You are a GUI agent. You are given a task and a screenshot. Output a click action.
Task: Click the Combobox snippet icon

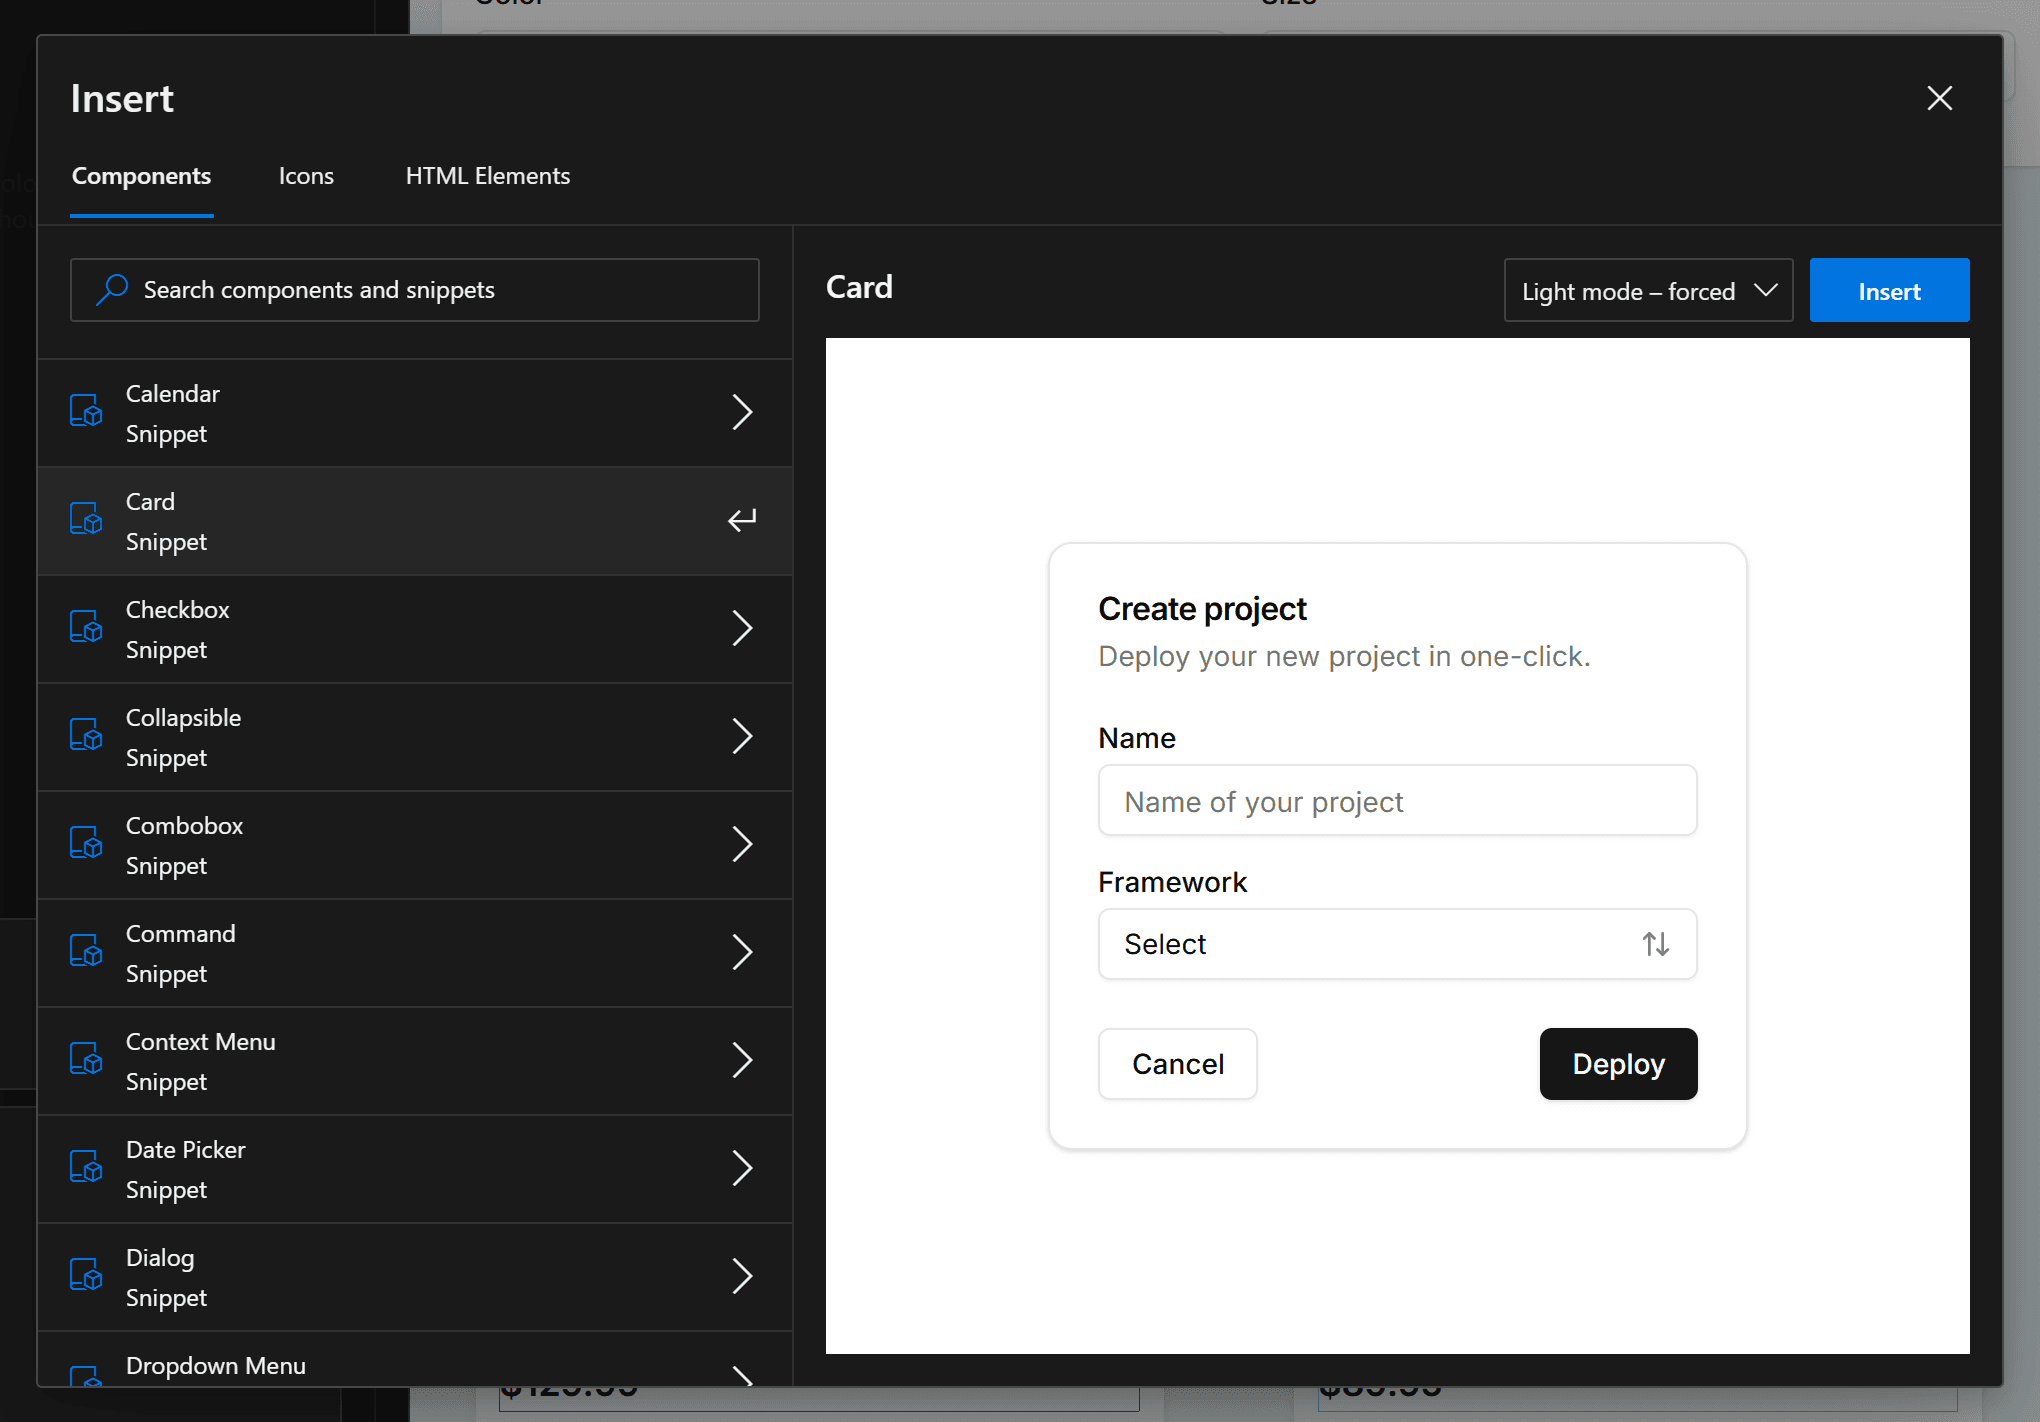86,843
